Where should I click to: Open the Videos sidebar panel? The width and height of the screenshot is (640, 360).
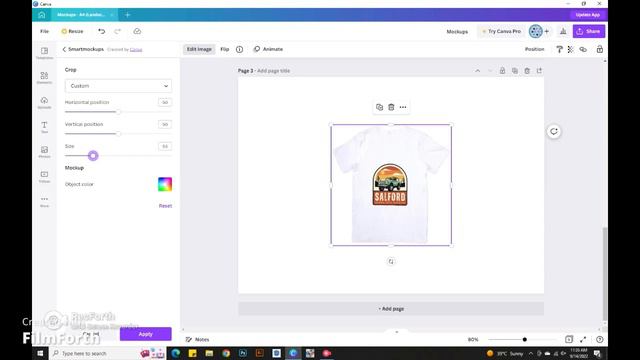pyautogui.click(x=44, y=176)
